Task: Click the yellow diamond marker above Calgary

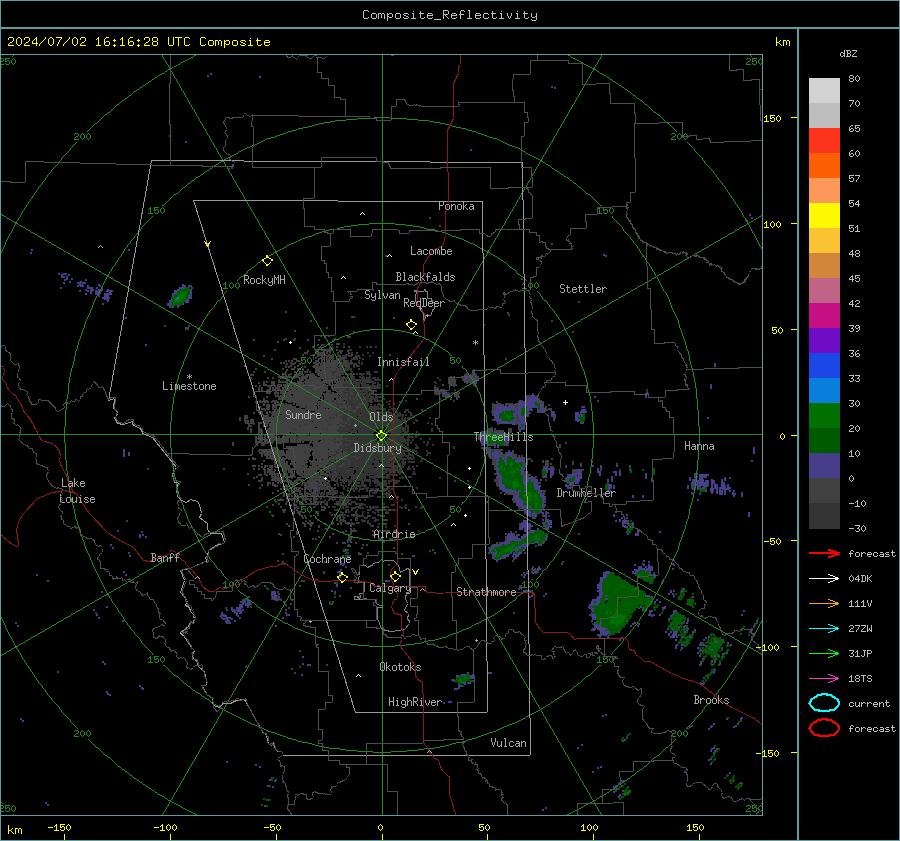Action: (x=395, y=576)
